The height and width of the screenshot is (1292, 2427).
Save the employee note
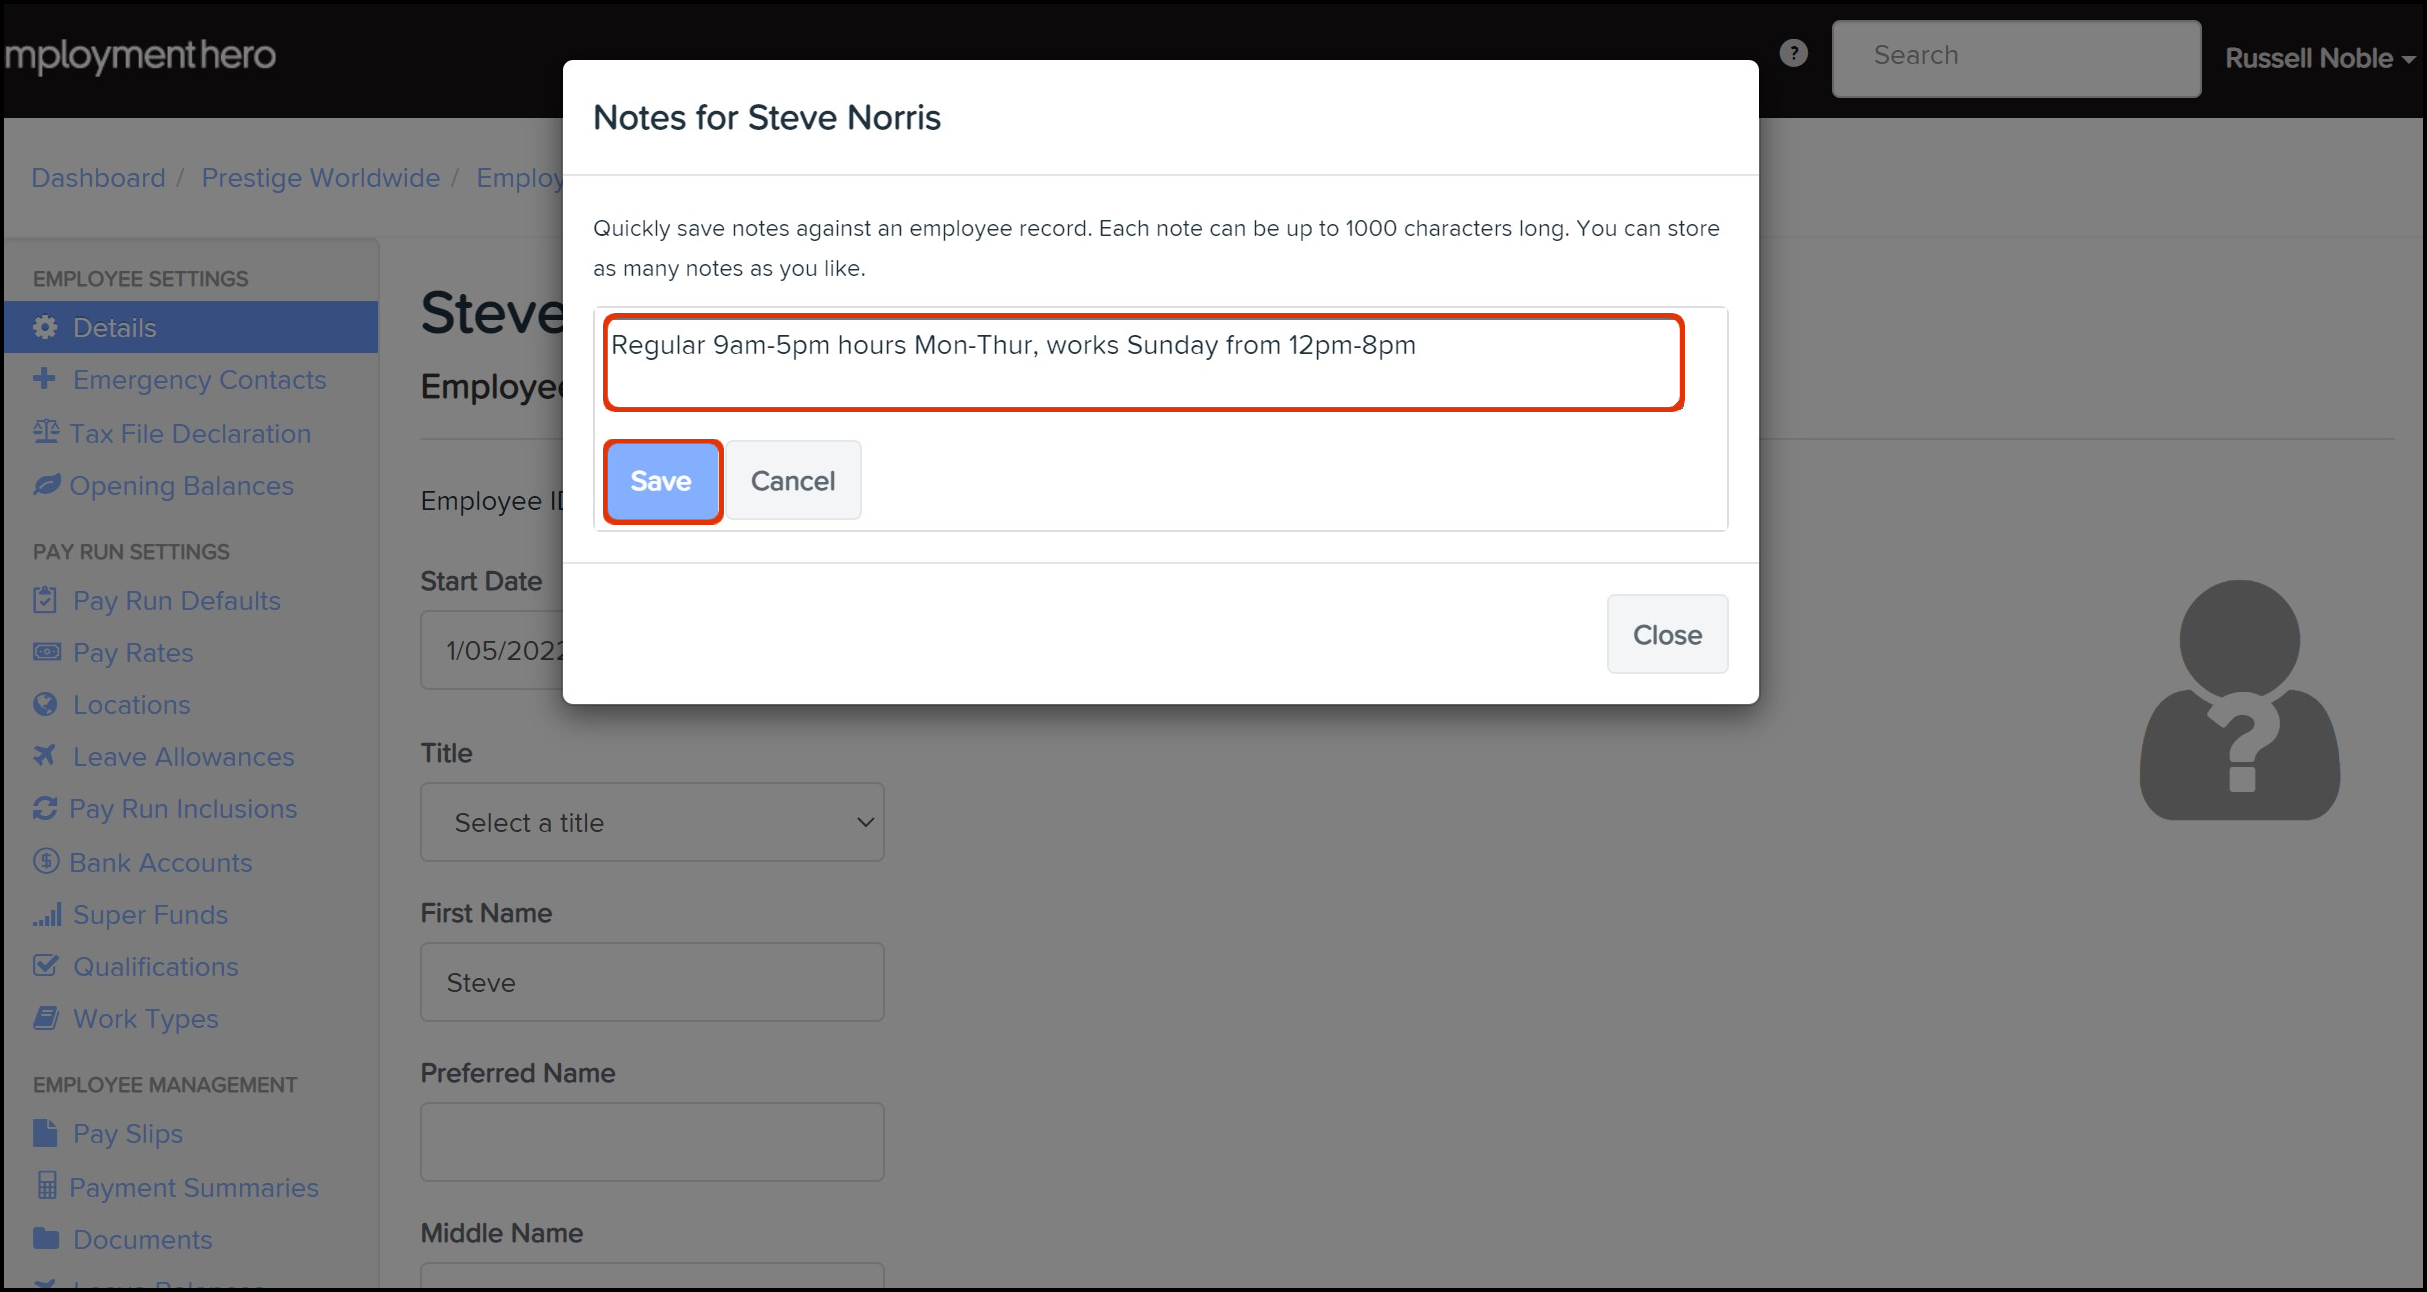[x=661, y=481]
